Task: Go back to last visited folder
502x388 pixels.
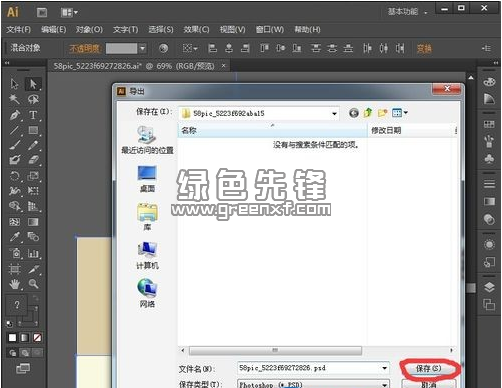Action: [x=354, y=113]
